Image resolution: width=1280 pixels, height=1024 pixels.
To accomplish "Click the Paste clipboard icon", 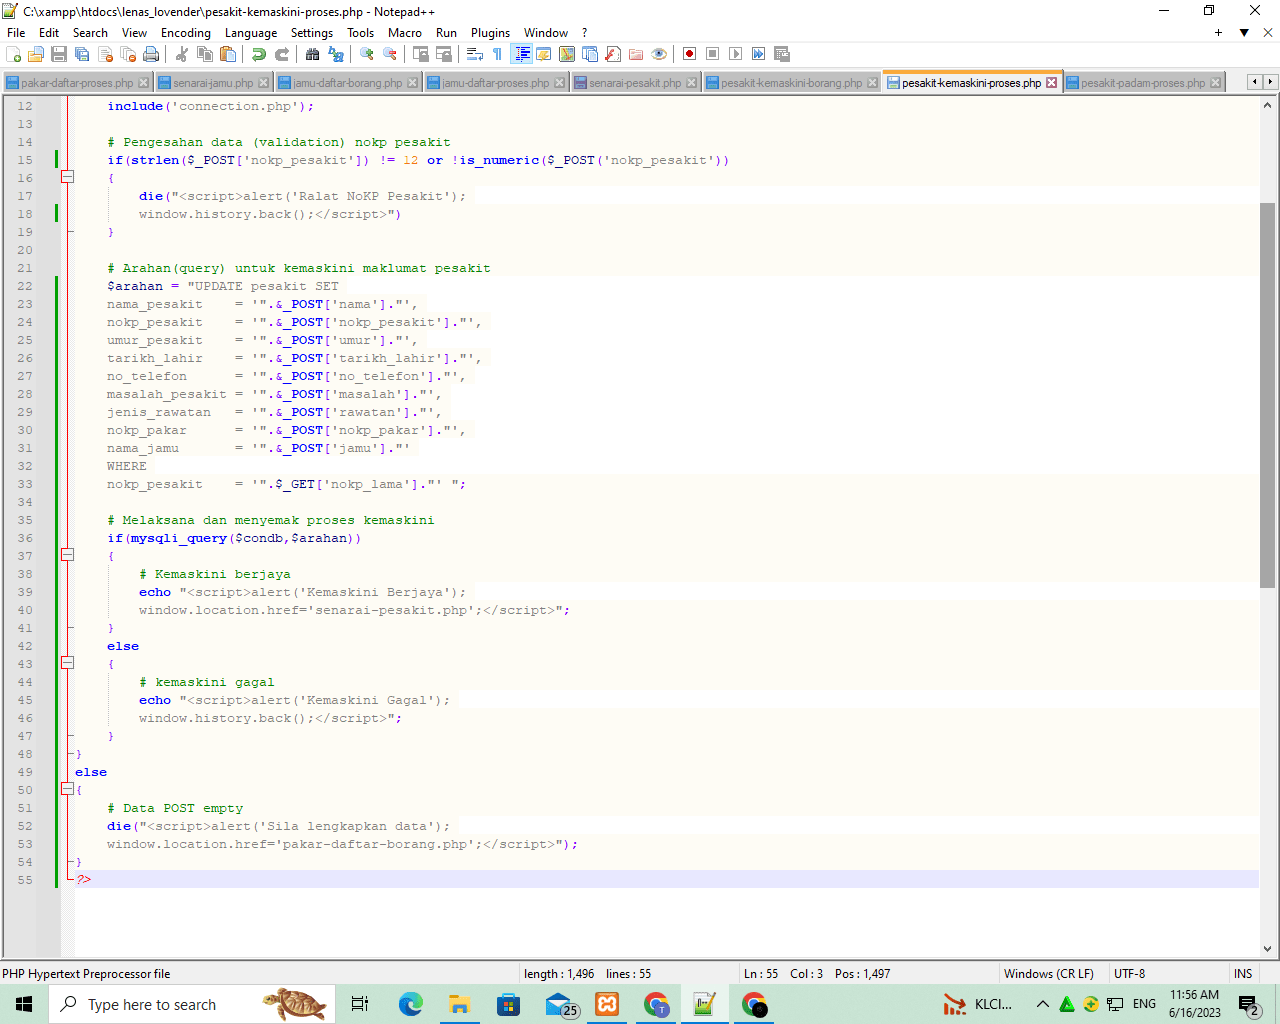I will [228, 54].
